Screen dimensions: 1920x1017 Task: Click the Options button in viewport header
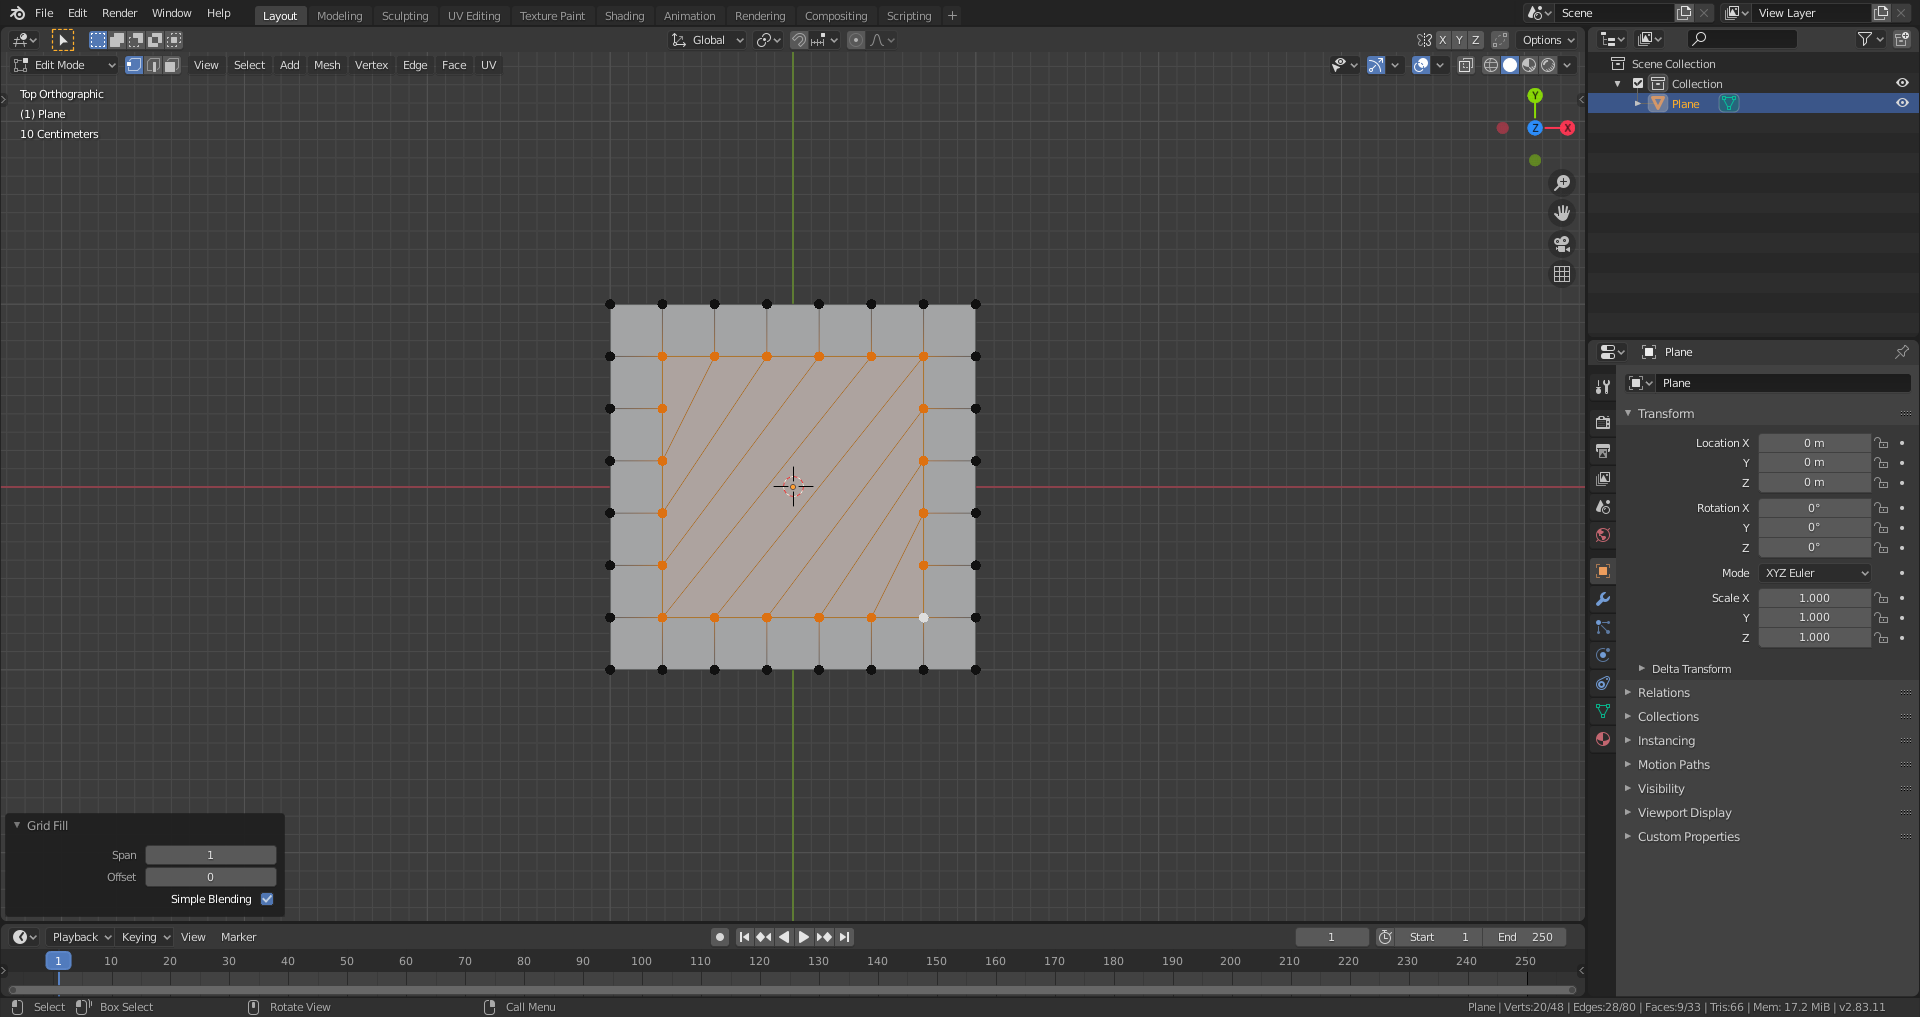1547,40
